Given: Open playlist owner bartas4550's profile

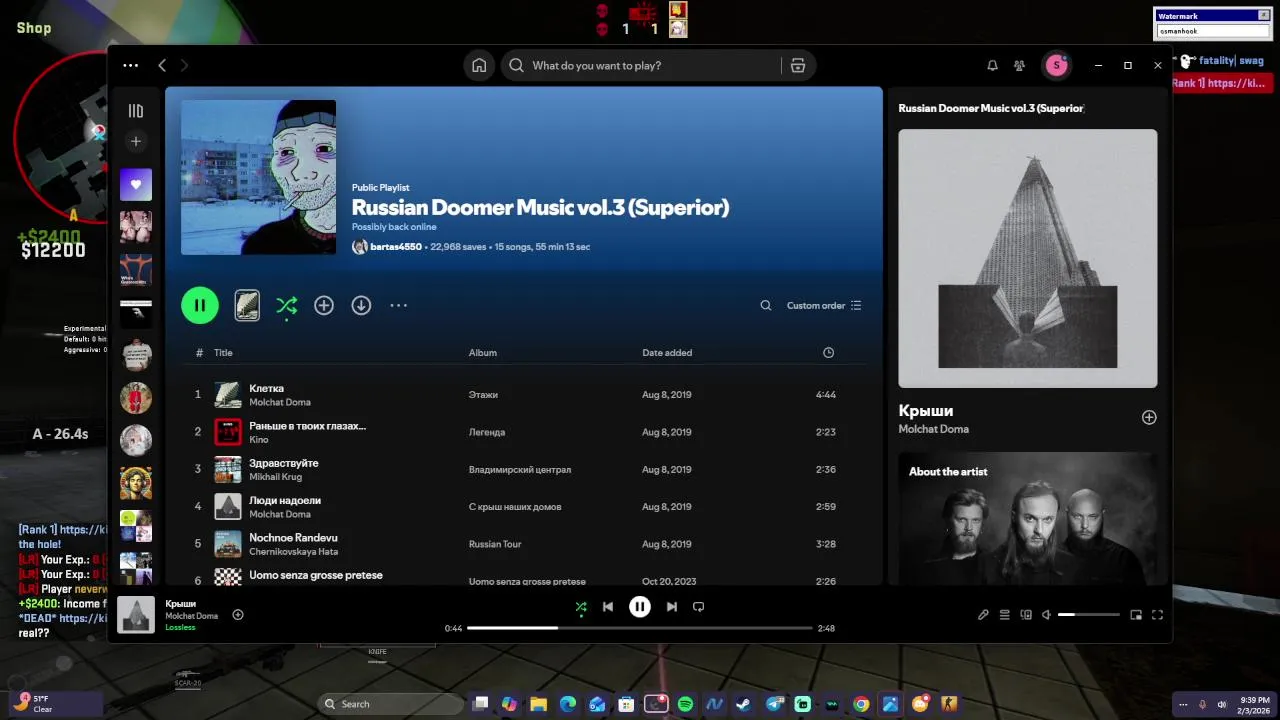Looking at the screenshot, I should pos(396,247).
